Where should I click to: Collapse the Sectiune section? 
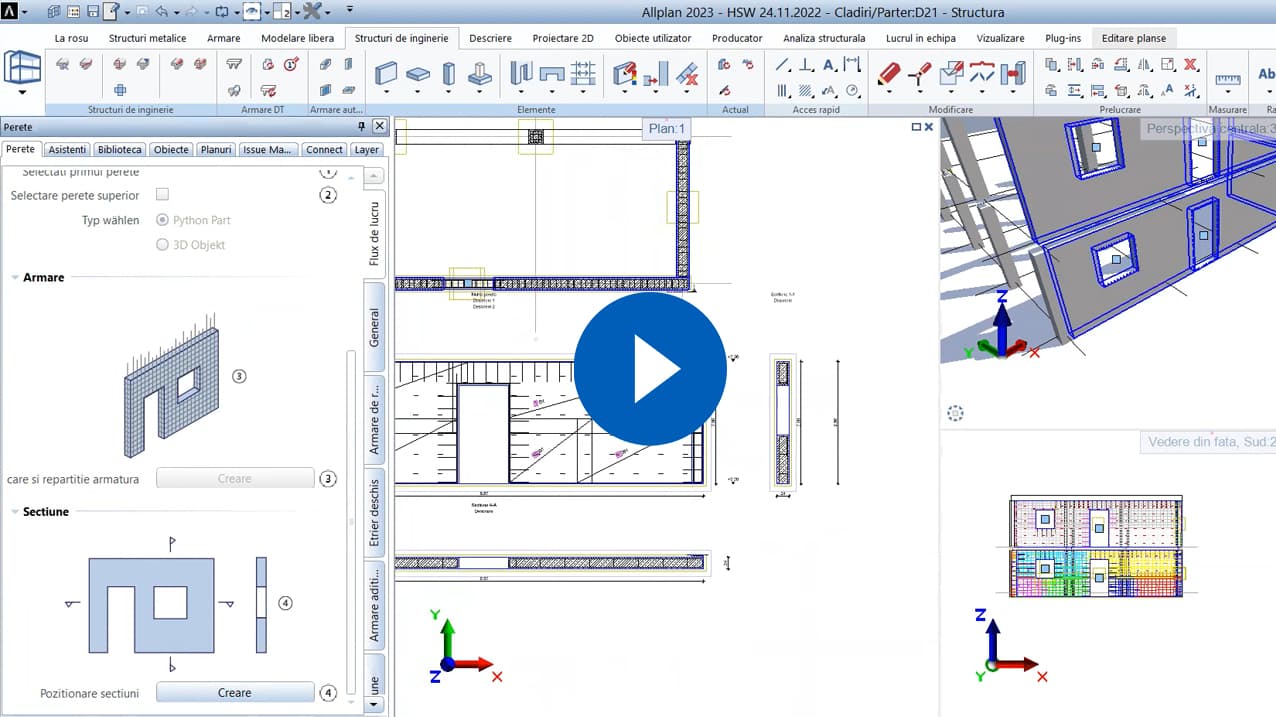[15, 511]
